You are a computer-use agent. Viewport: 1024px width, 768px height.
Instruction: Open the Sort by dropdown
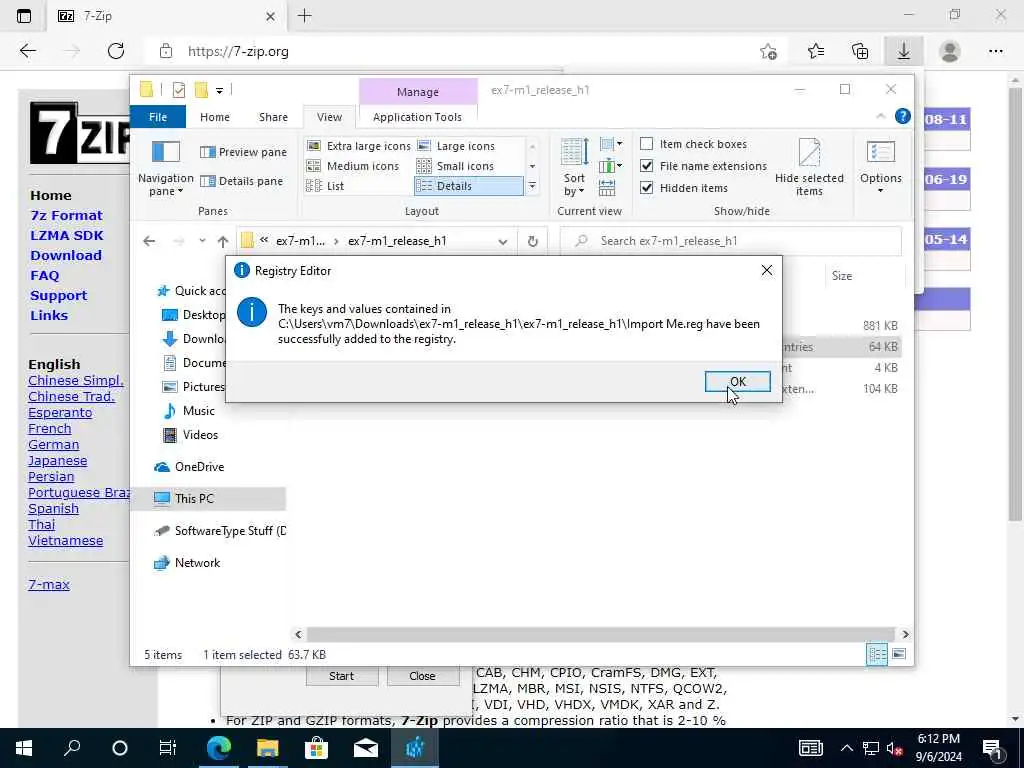tap(575, 167)
